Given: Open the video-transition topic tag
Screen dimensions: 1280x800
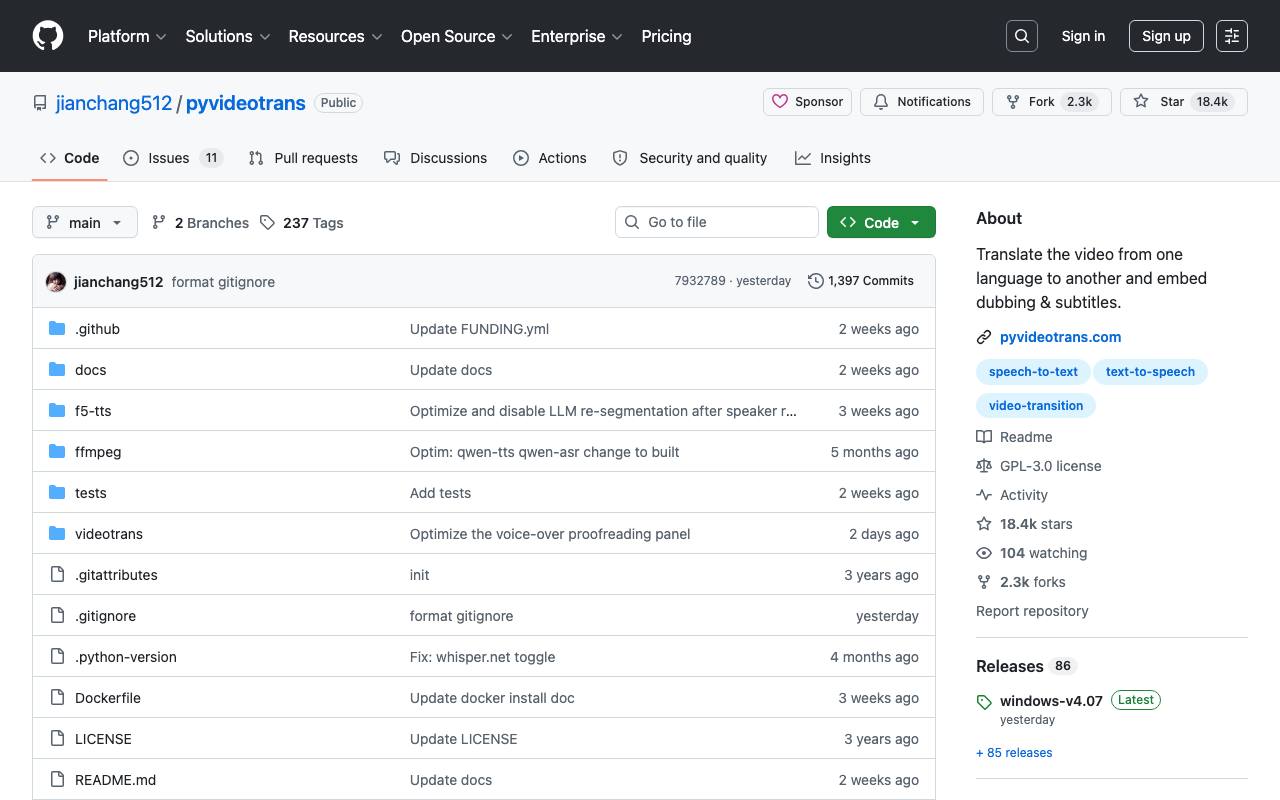Looking at the screenshot, I should point(1036,406).
